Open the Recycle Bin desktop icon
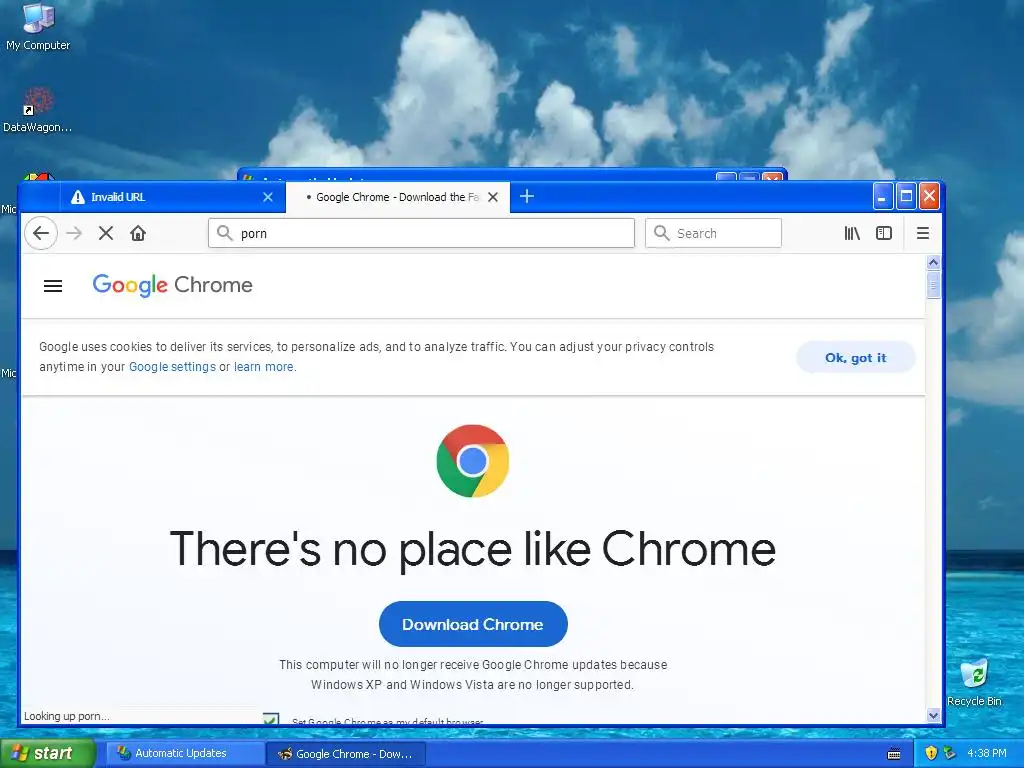The height and width of the screenshot is (768, 1024). tap(974, 682)
